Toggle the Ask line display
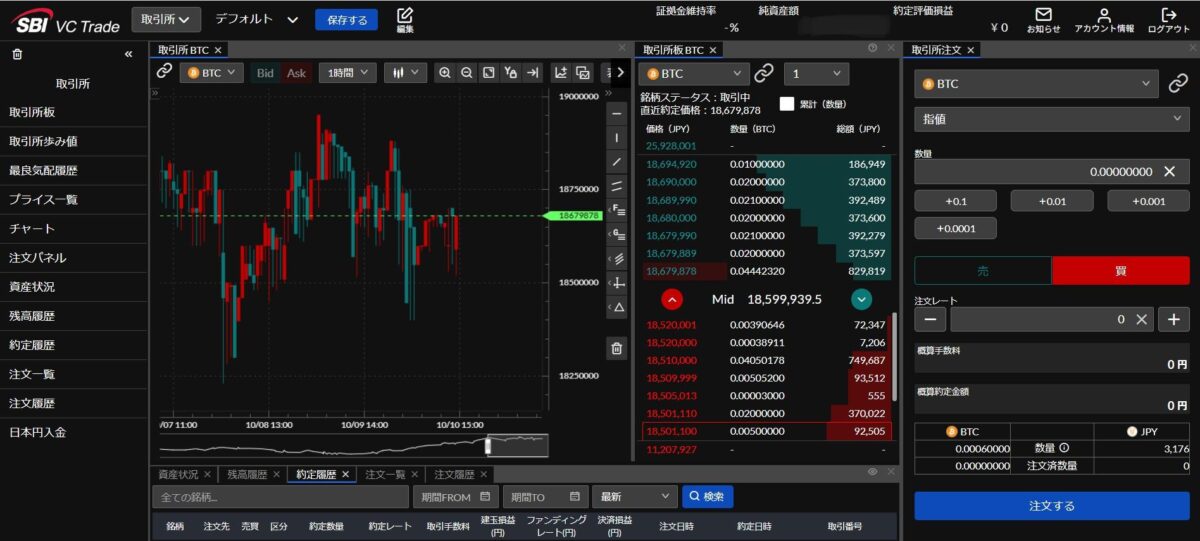The width and height of the screenshot is (1200, 541). click(297, 73)
